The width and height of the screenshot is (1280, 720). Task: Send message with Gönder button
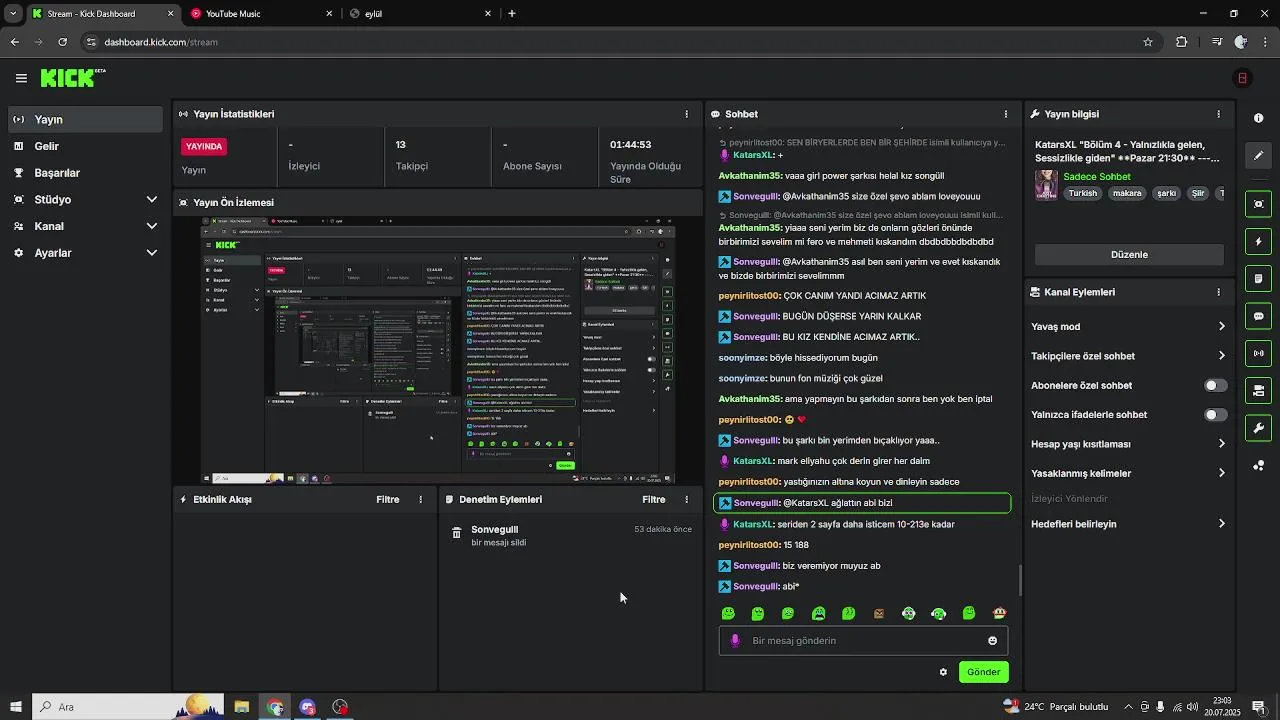[983, 672]
